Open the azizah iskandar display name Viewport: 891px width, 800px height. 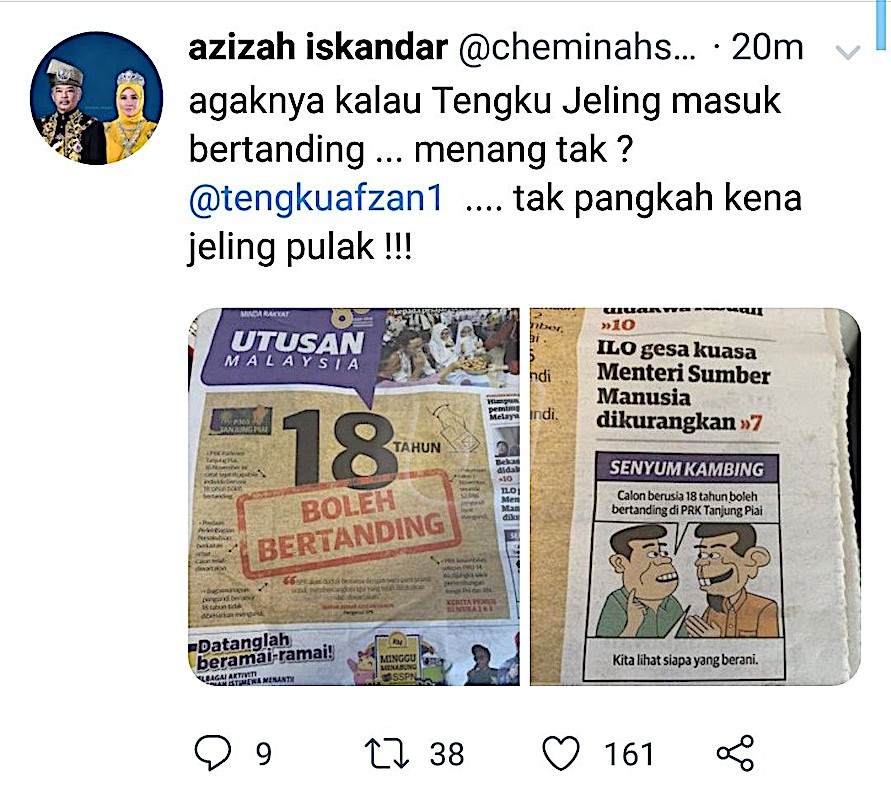pyautogui.click(x=318, y=47)
